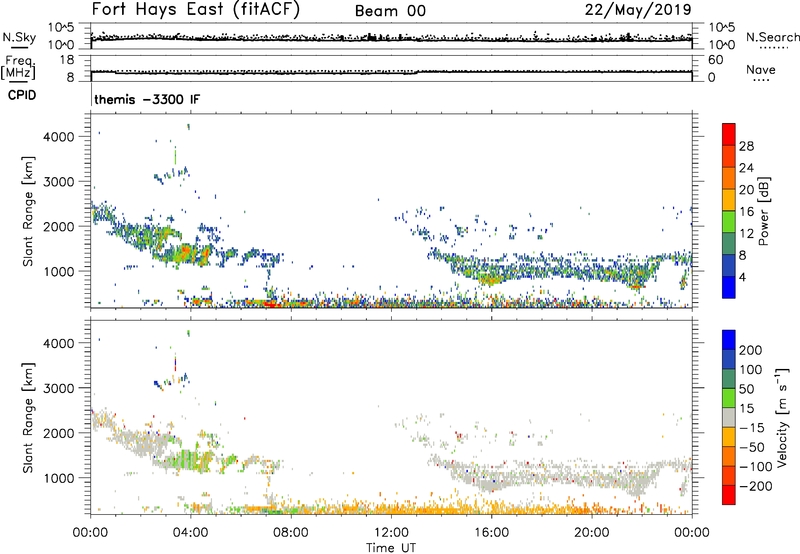This screenshot has width=800, height=554.
Task: Click the '20:00' time axis label
Action: tap(591, 533)
